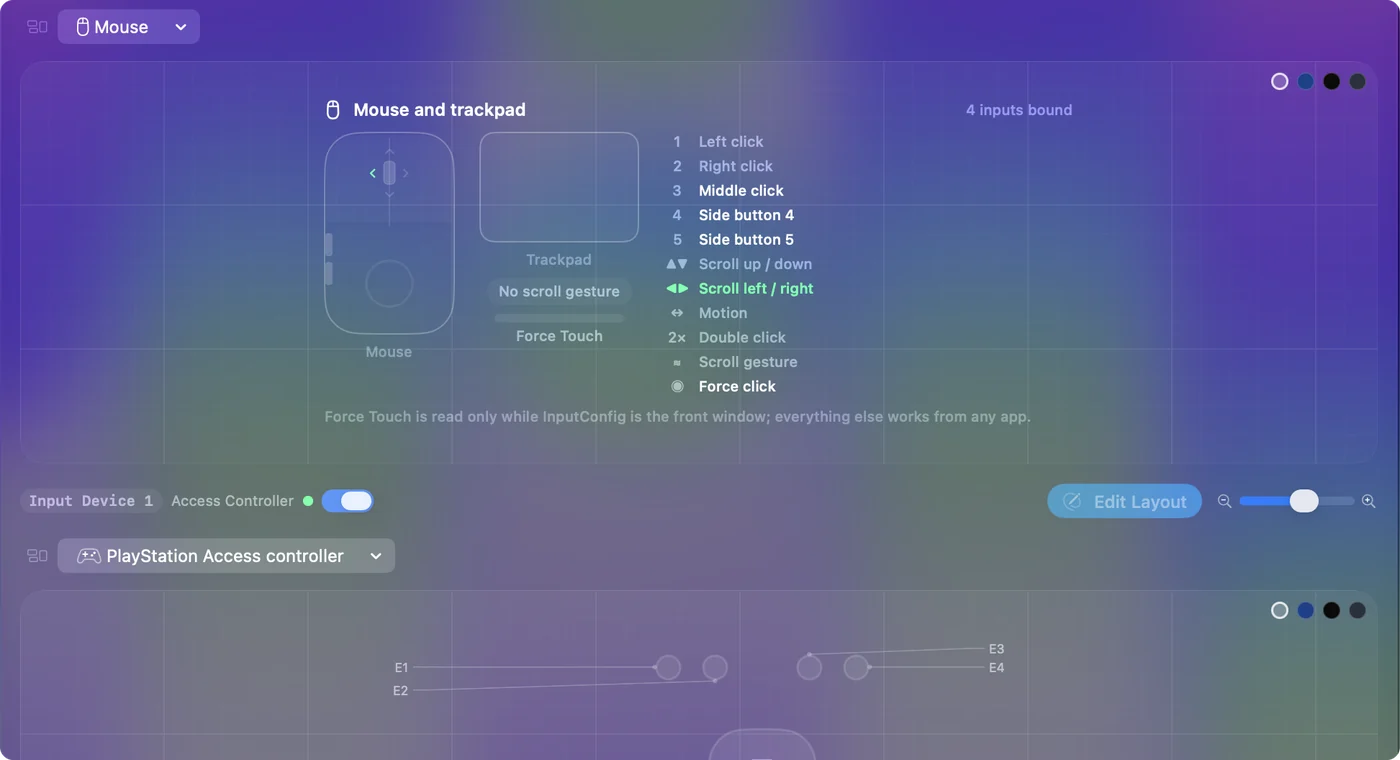Click the round circle on the mouse diagram body
Screen dimensions: 1400x760
(389, 284)
